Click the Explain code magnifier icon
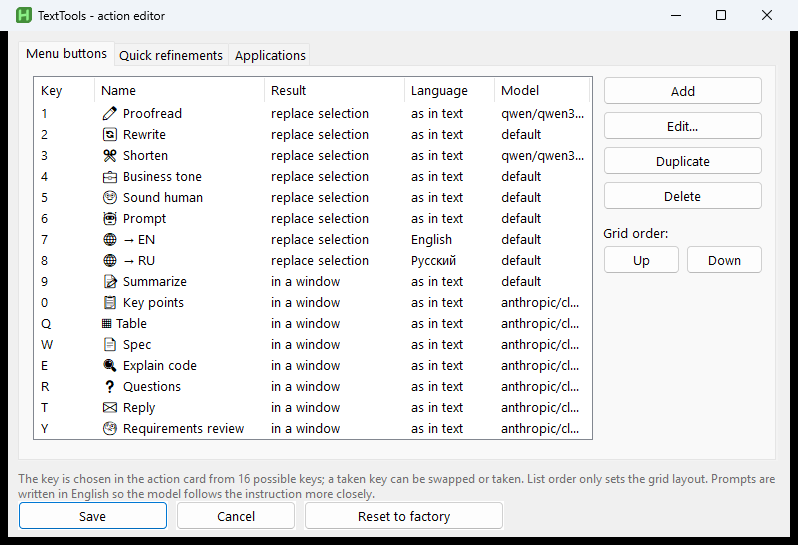 (x=109, y=365)
